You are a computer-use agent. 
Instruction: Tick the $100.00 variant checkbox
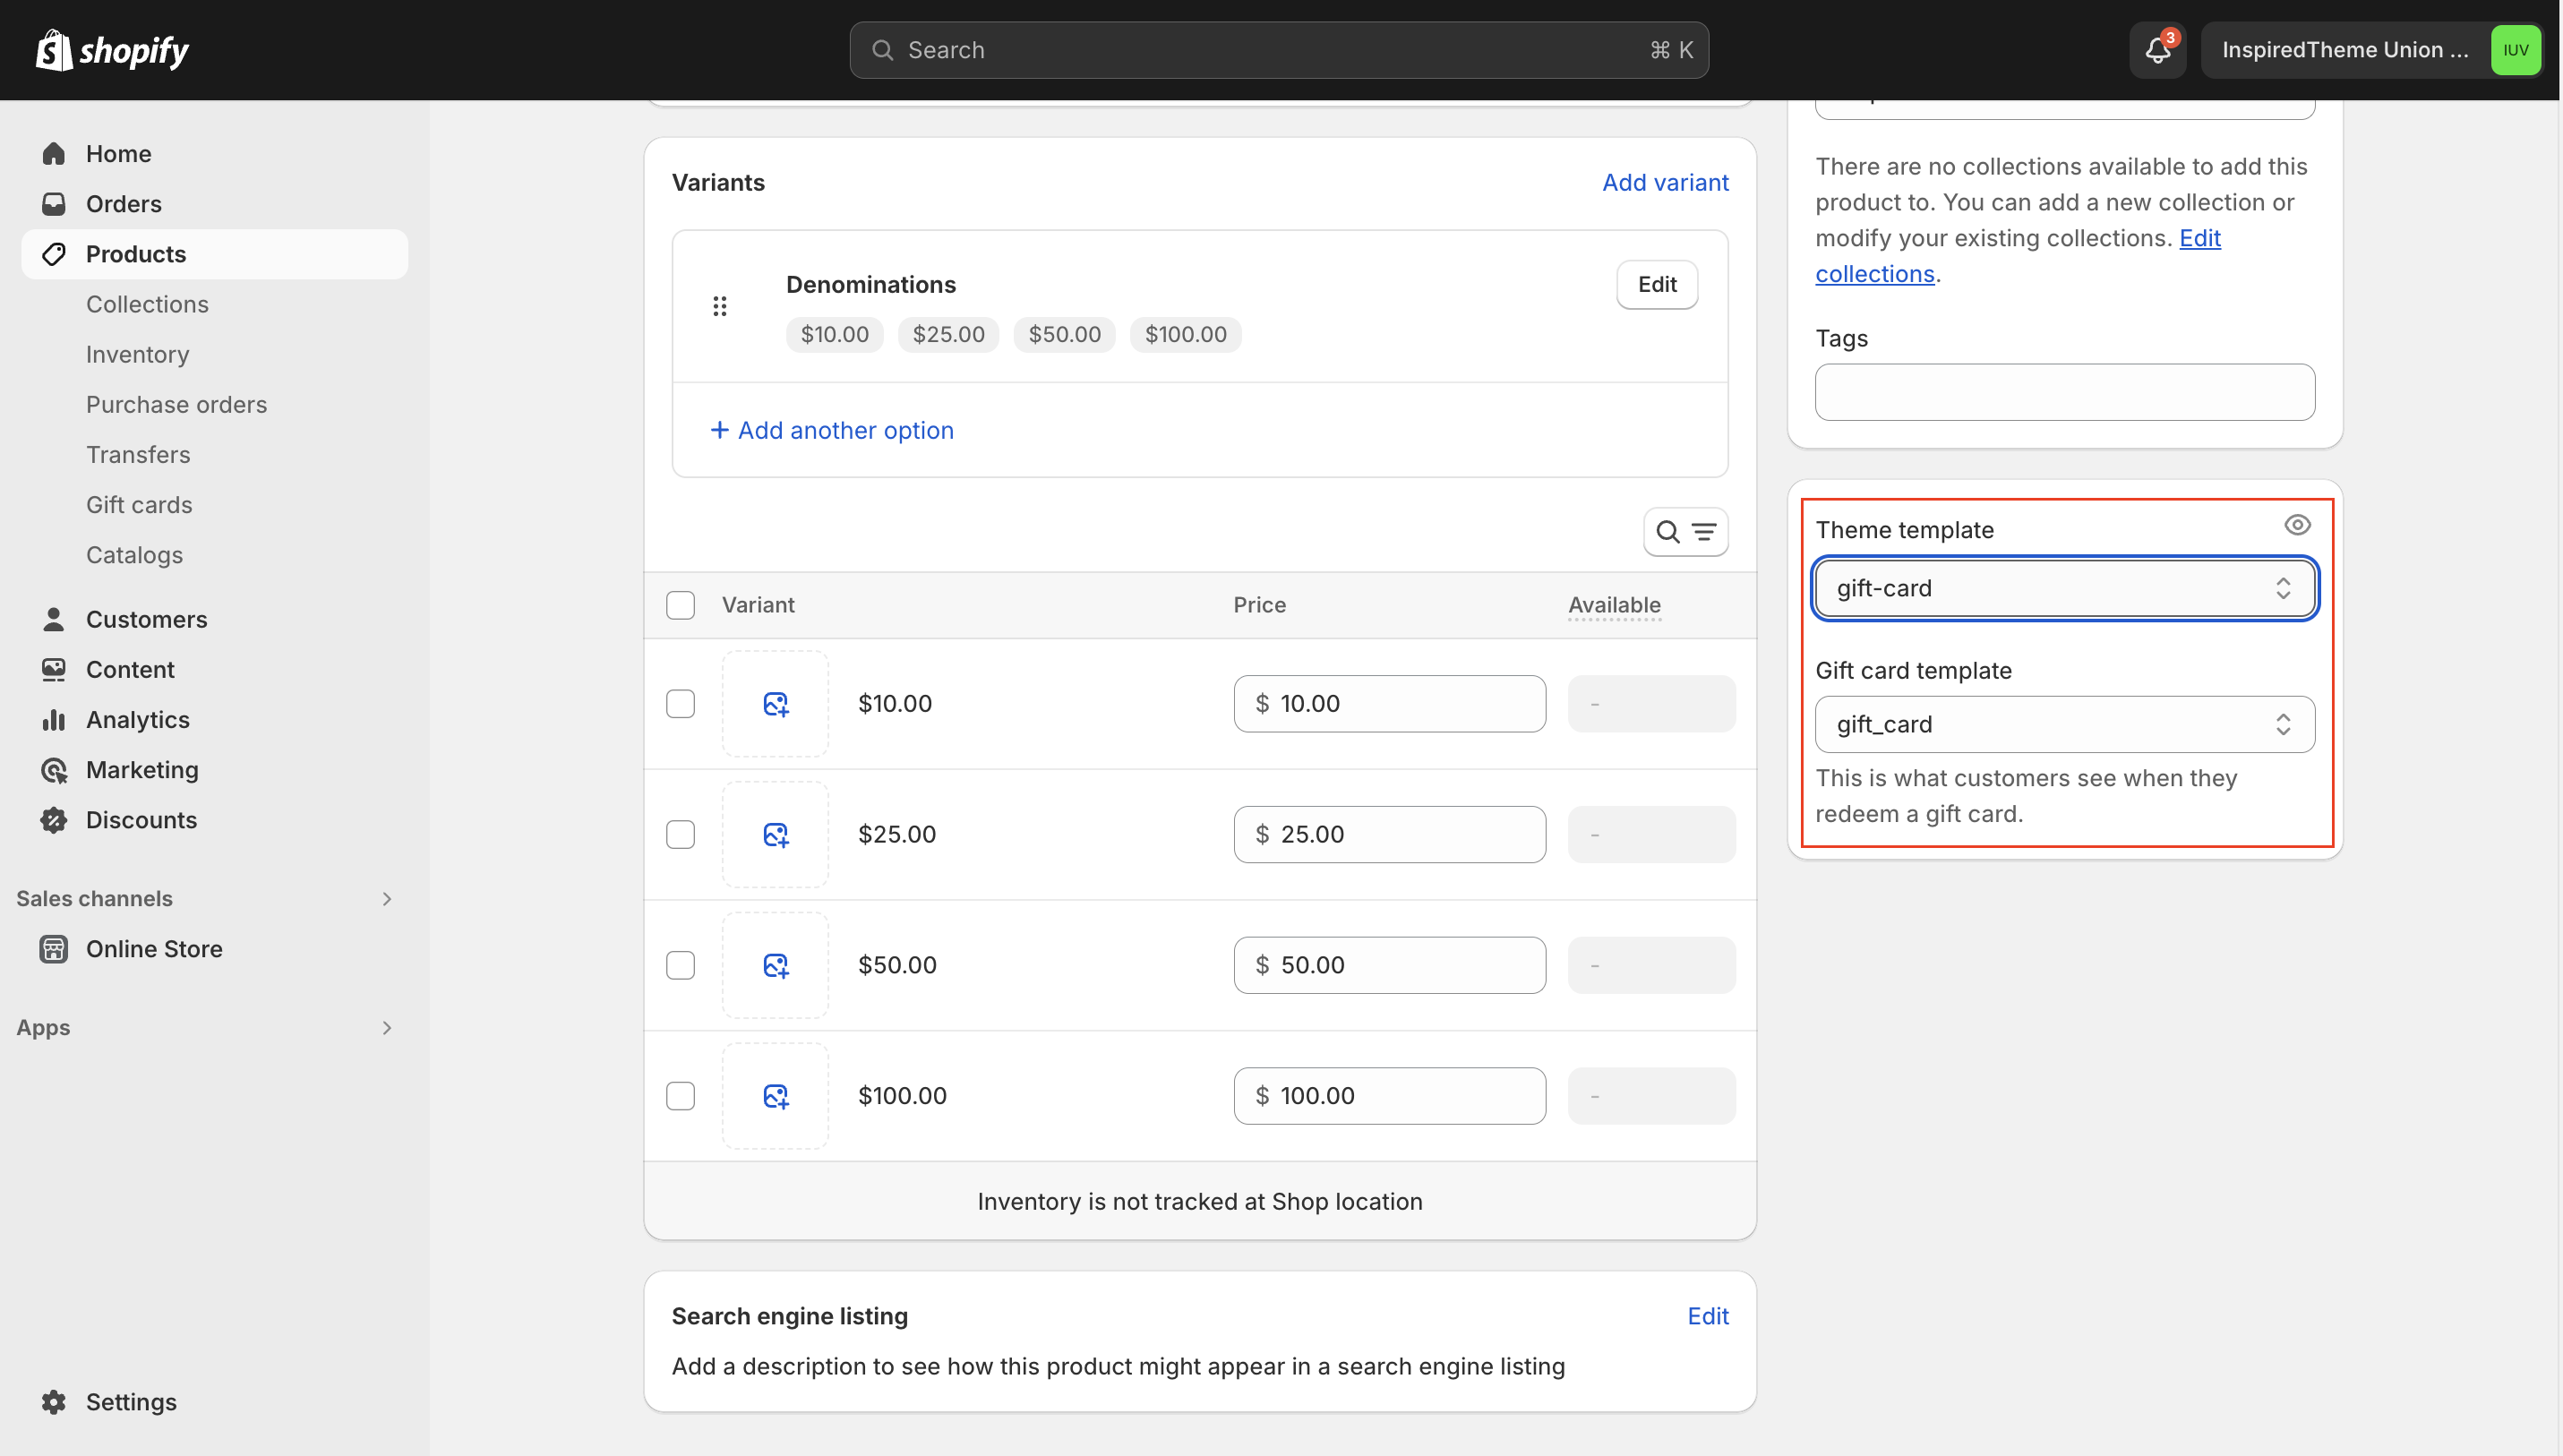tap(680, 1096)
